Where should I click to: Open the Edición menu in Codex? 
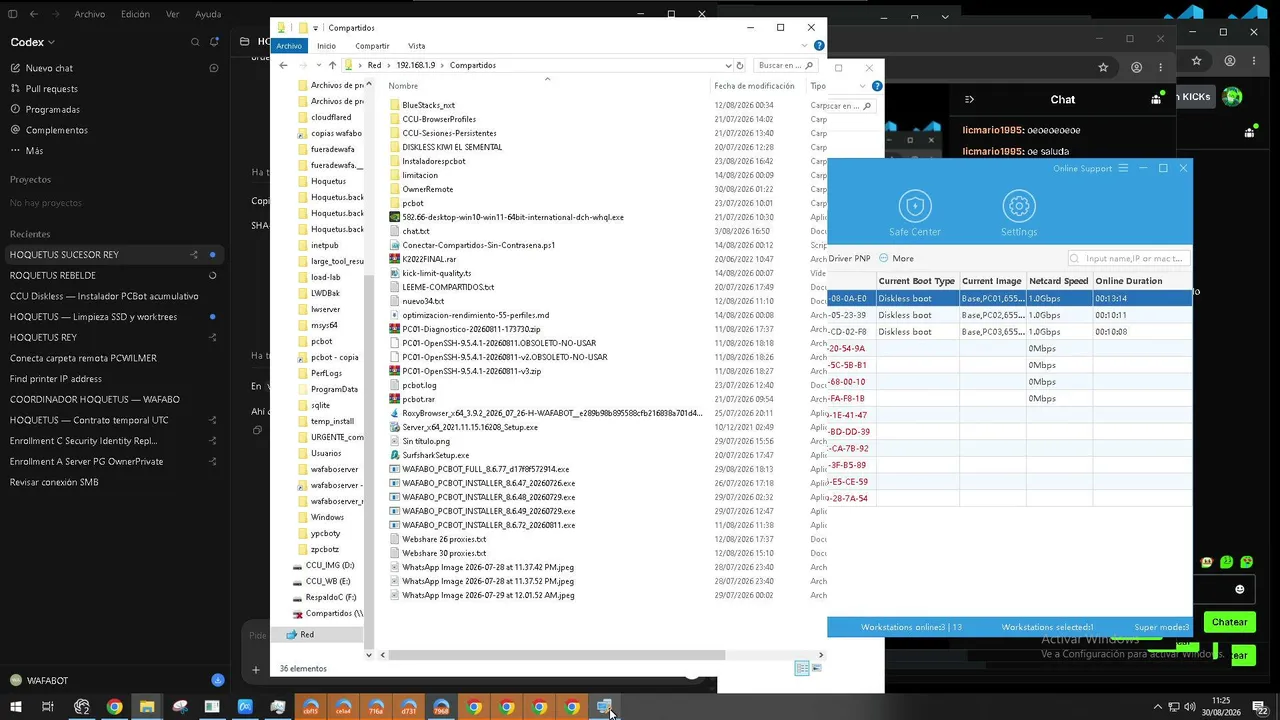(135, 14)
